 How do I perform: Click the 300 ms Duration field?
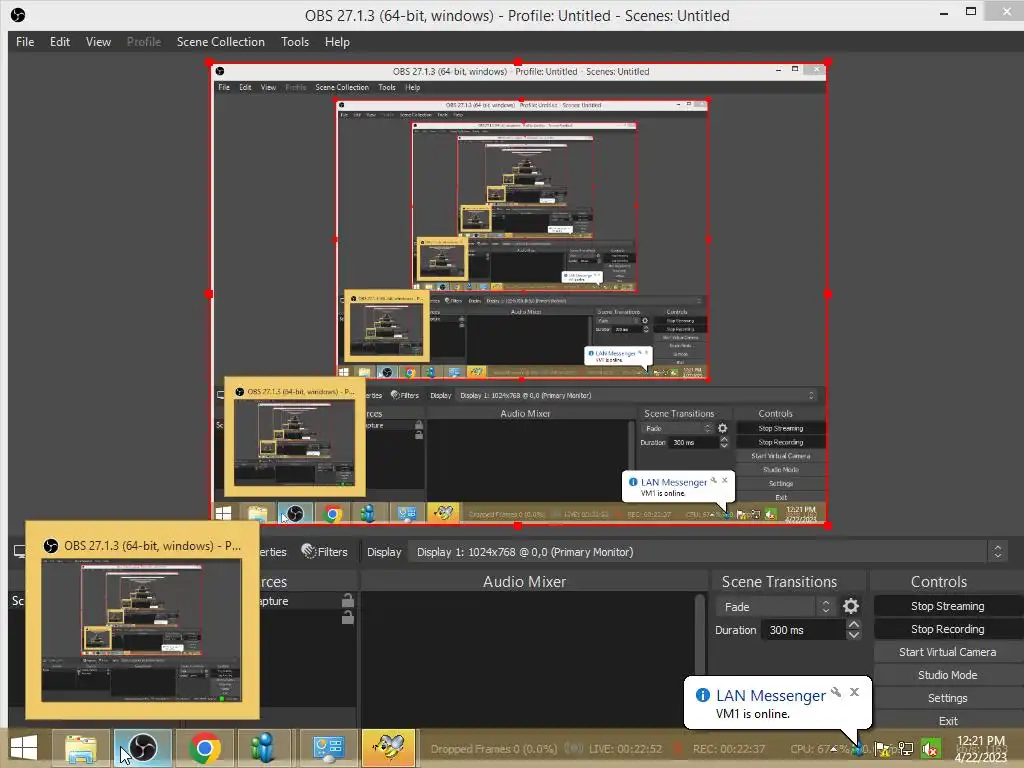click(803, 630)
